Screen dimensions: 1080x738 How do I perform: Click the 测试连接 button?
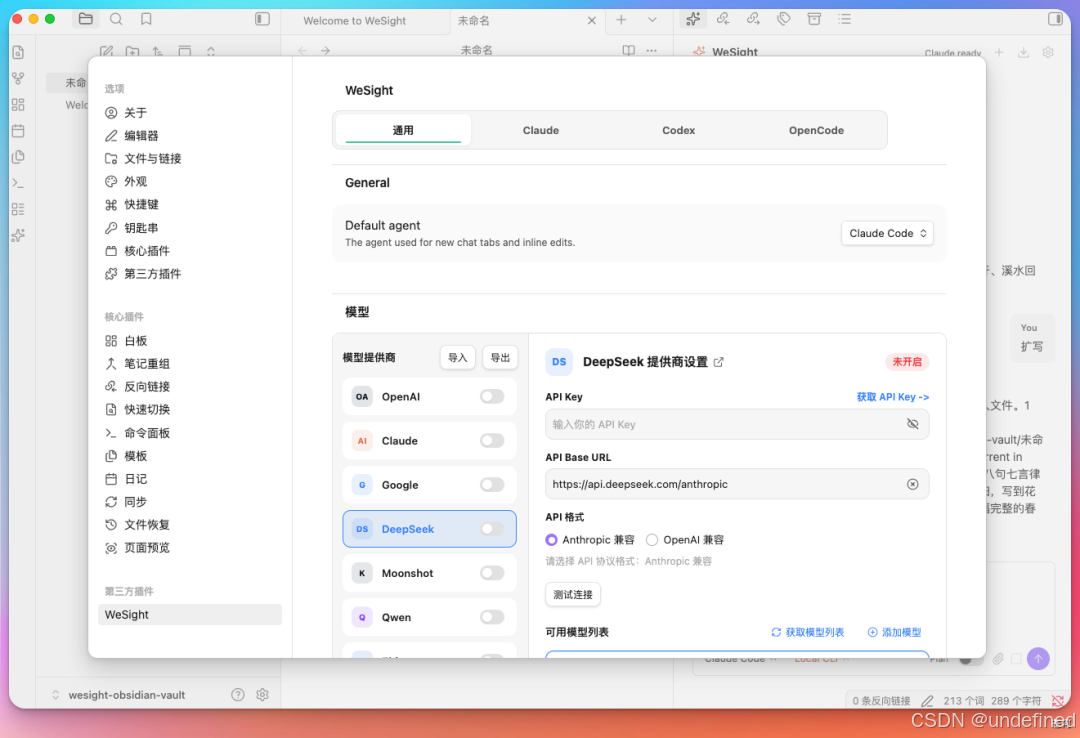click(x=572, y=594)
